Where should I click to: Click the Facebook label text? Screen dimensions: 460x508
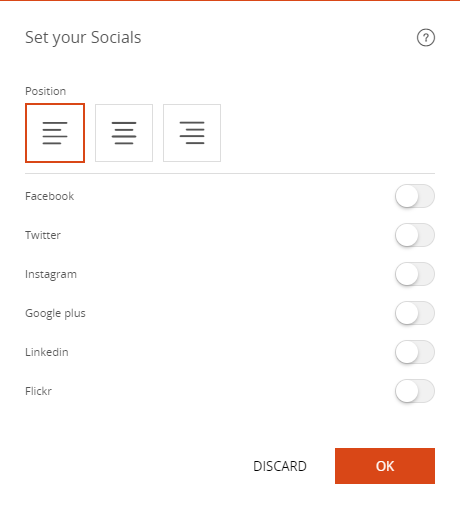click(x=49, y=196)
